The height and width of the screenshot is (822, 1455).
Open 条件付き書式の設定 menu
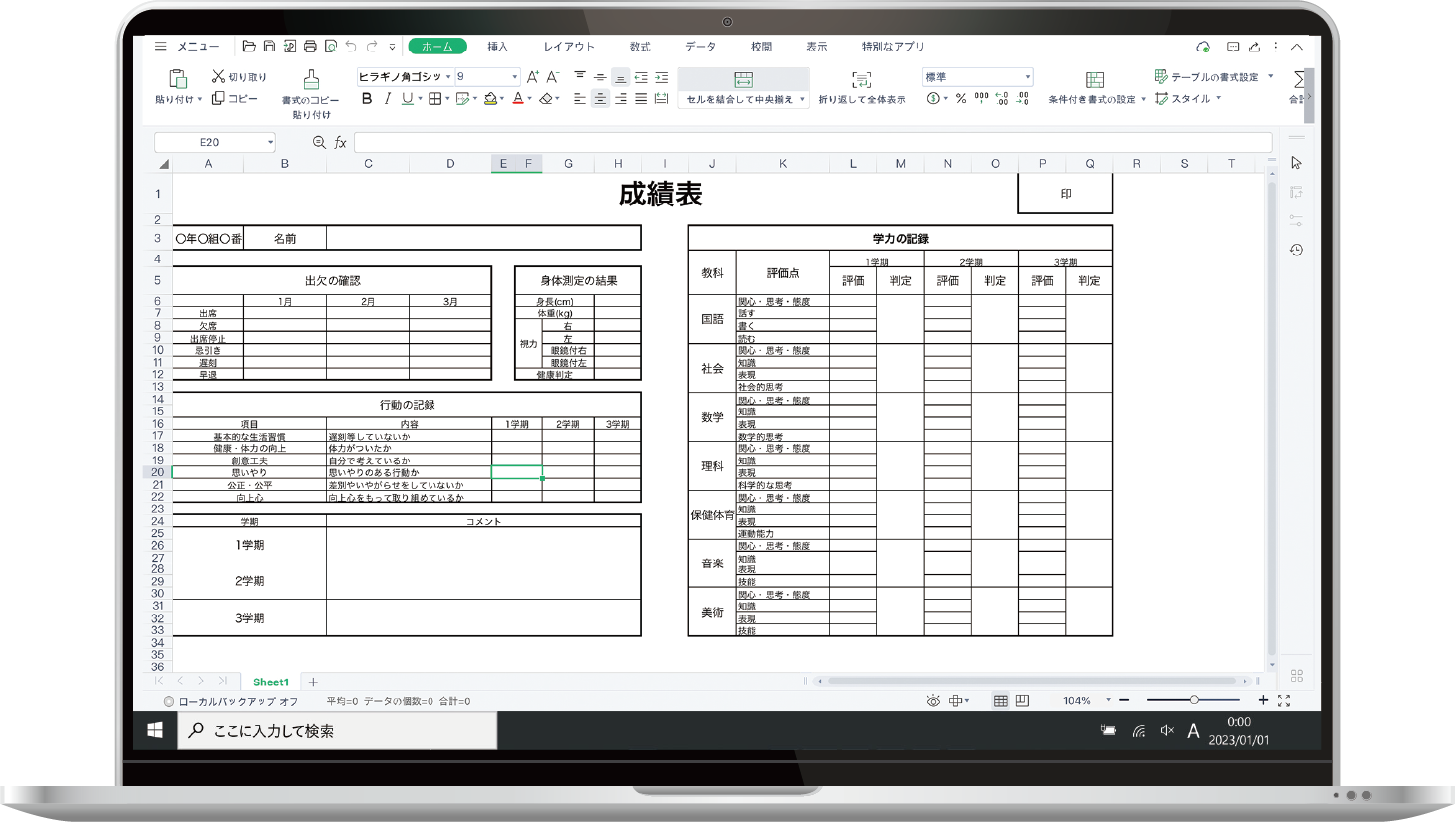click(x=1096, y=88)
